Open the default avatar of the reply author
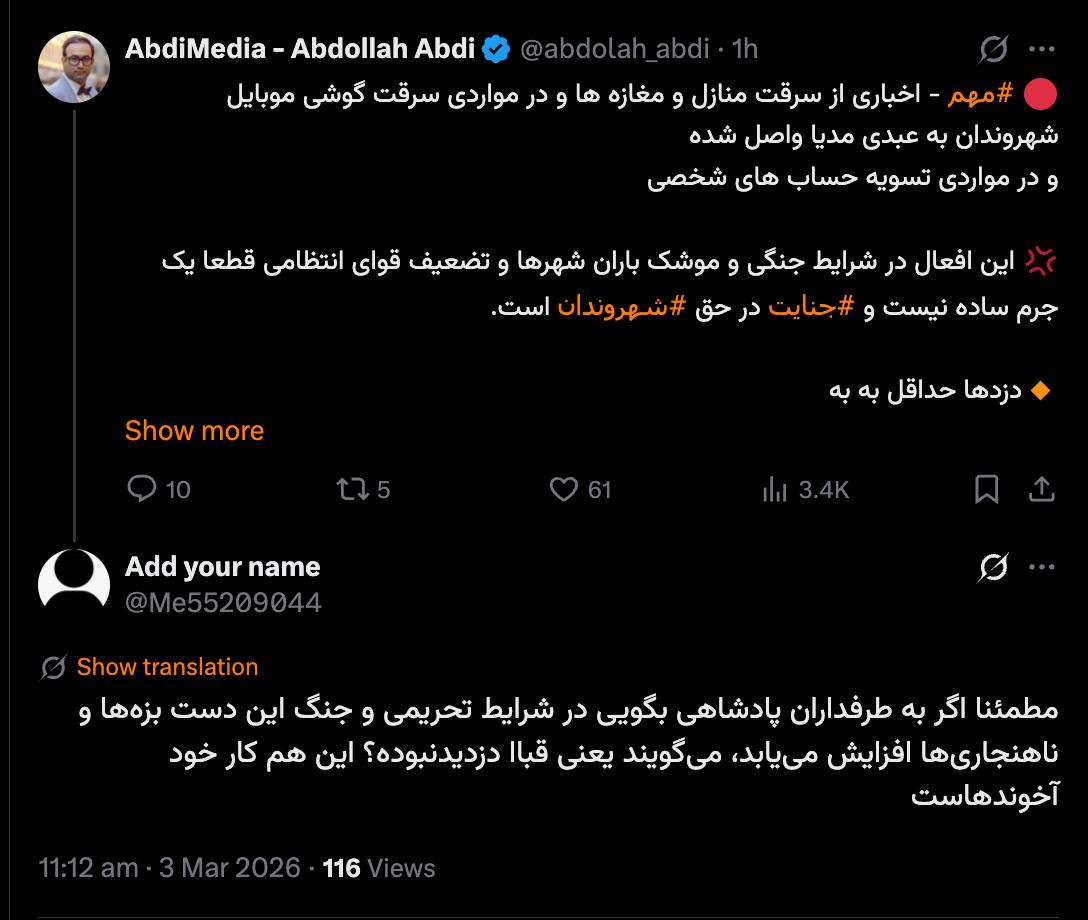This screenshot has width=1088, height=920. coord(73,584)
